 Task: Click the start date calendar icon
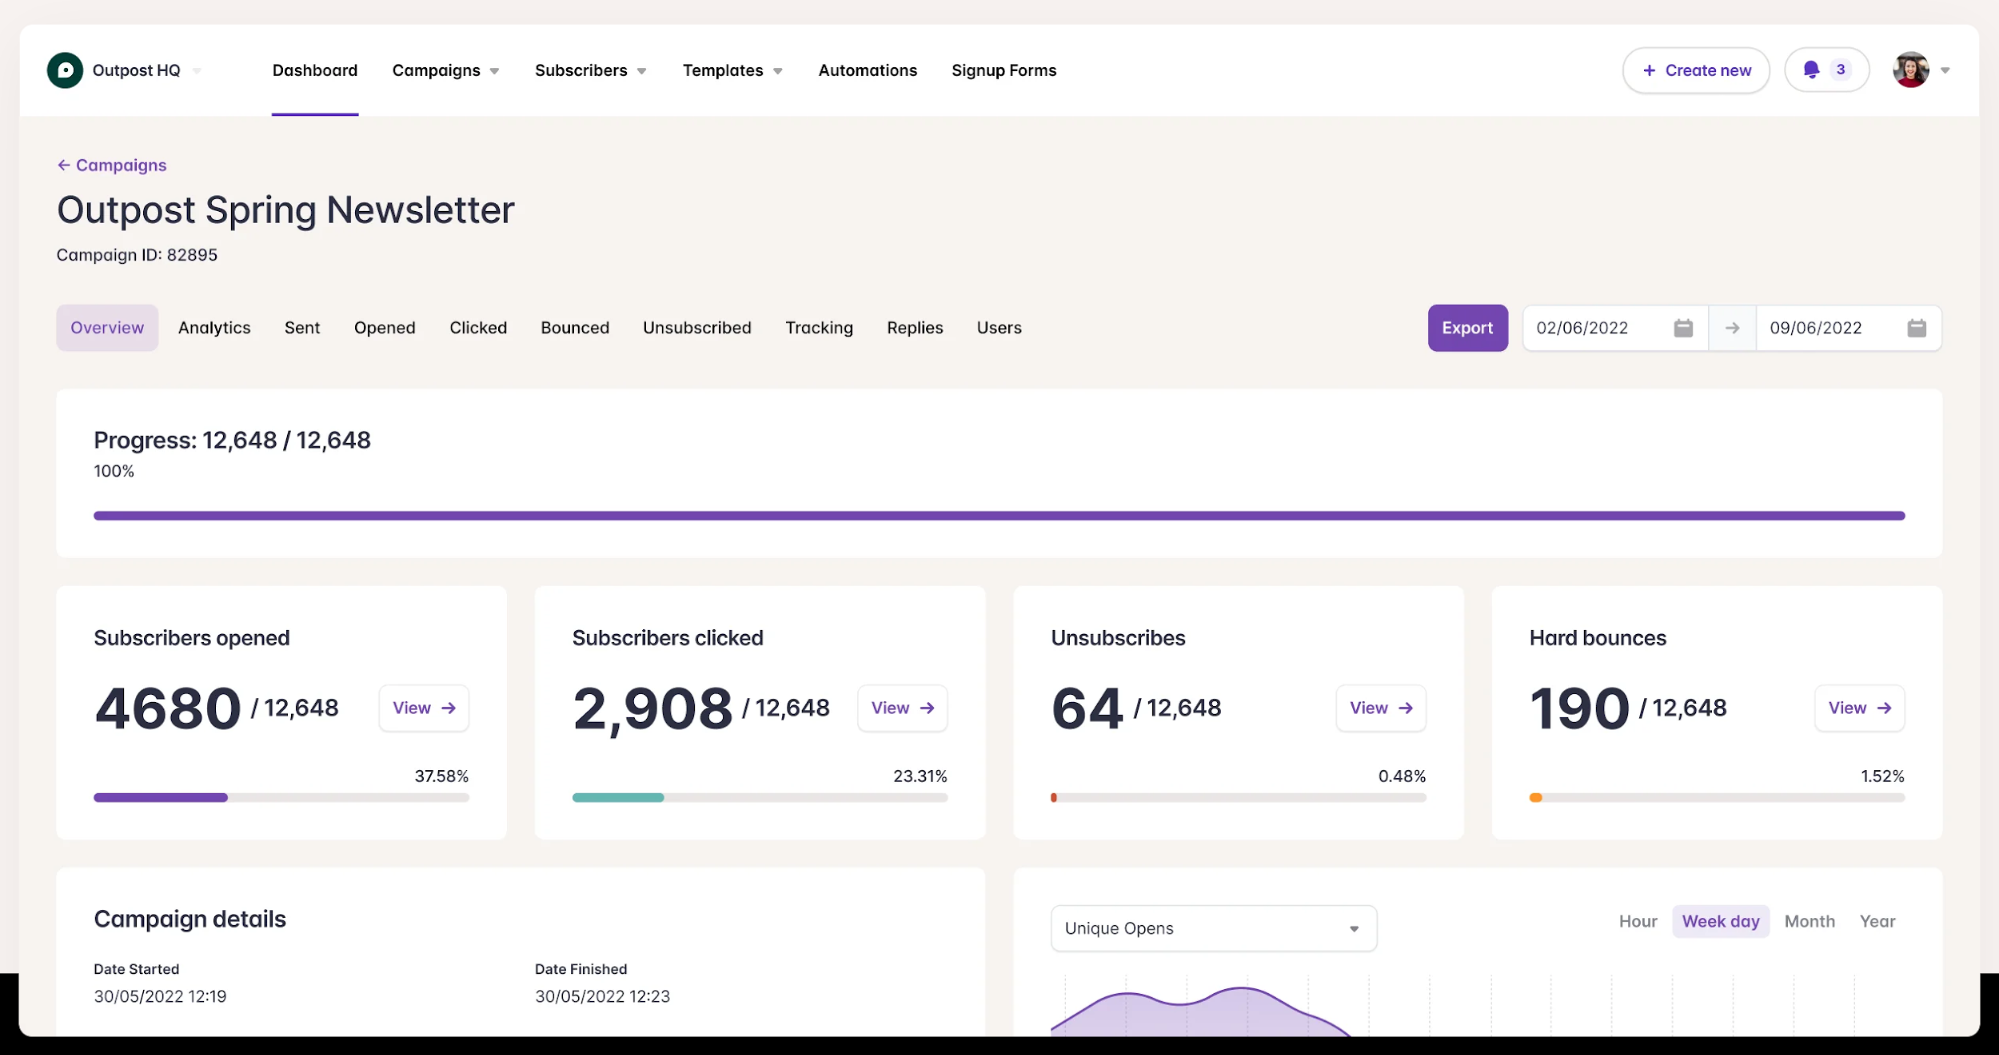pyautogui.click(x=1683, y=328)
